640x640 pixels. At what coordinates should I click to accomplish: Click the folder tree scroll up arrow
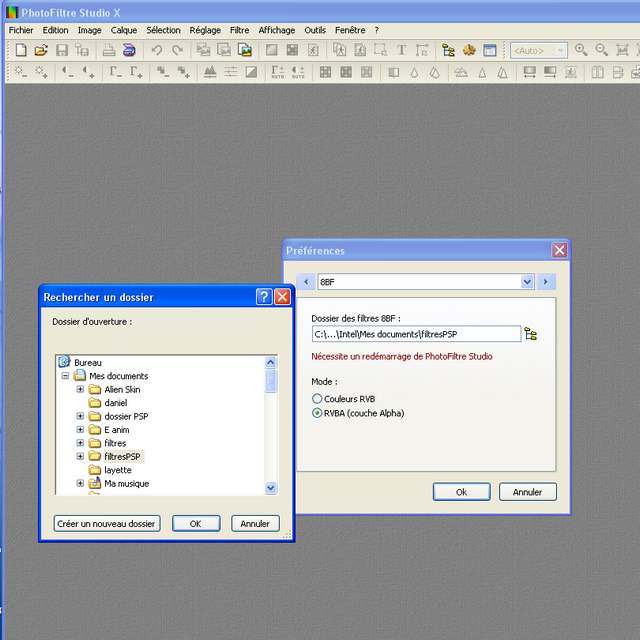point(271,362)
